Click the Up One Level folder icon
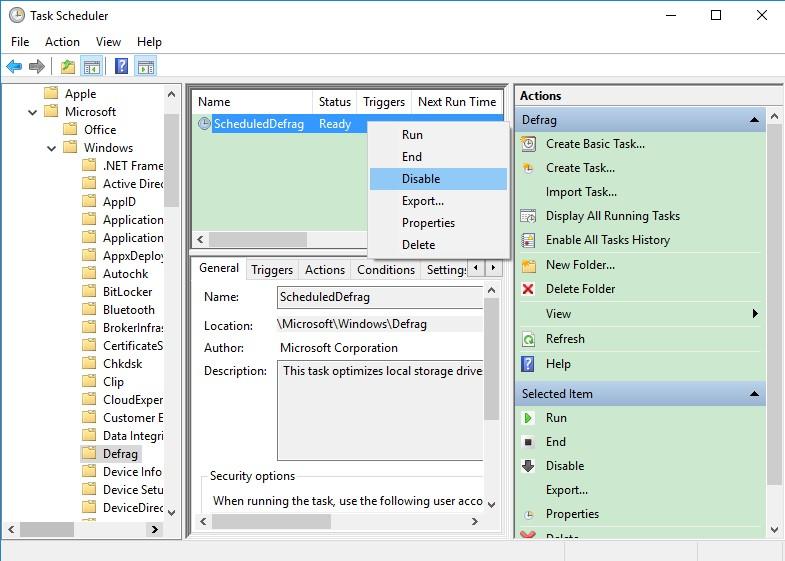The height and width of the screenshot is (561, 785). pos(68,66)
